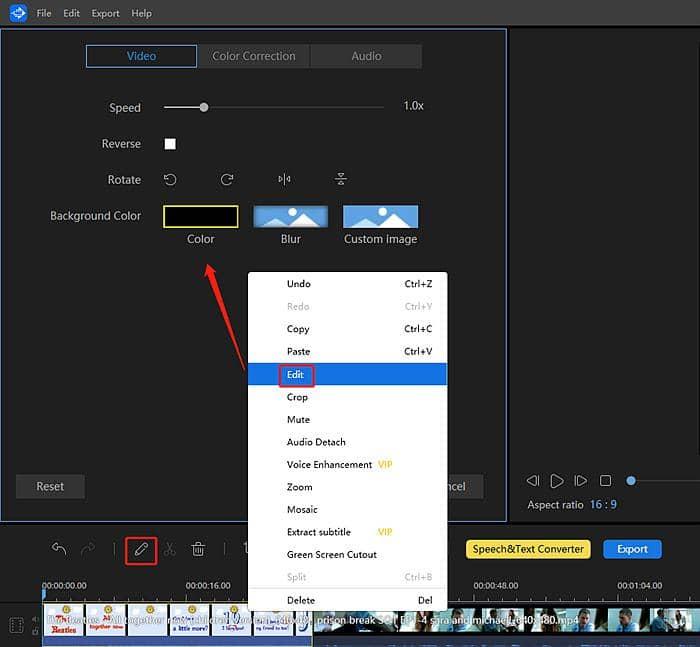Viewport: 700px width, 647px height.
Task: Flip video horizontally
Action: pyautogui.click(x=284, y=179)
